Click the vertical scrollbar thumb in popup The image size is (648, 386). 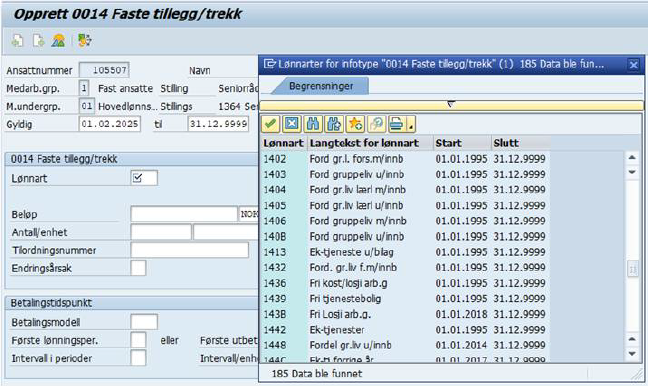pyautogui.click(x=632, y=270)
